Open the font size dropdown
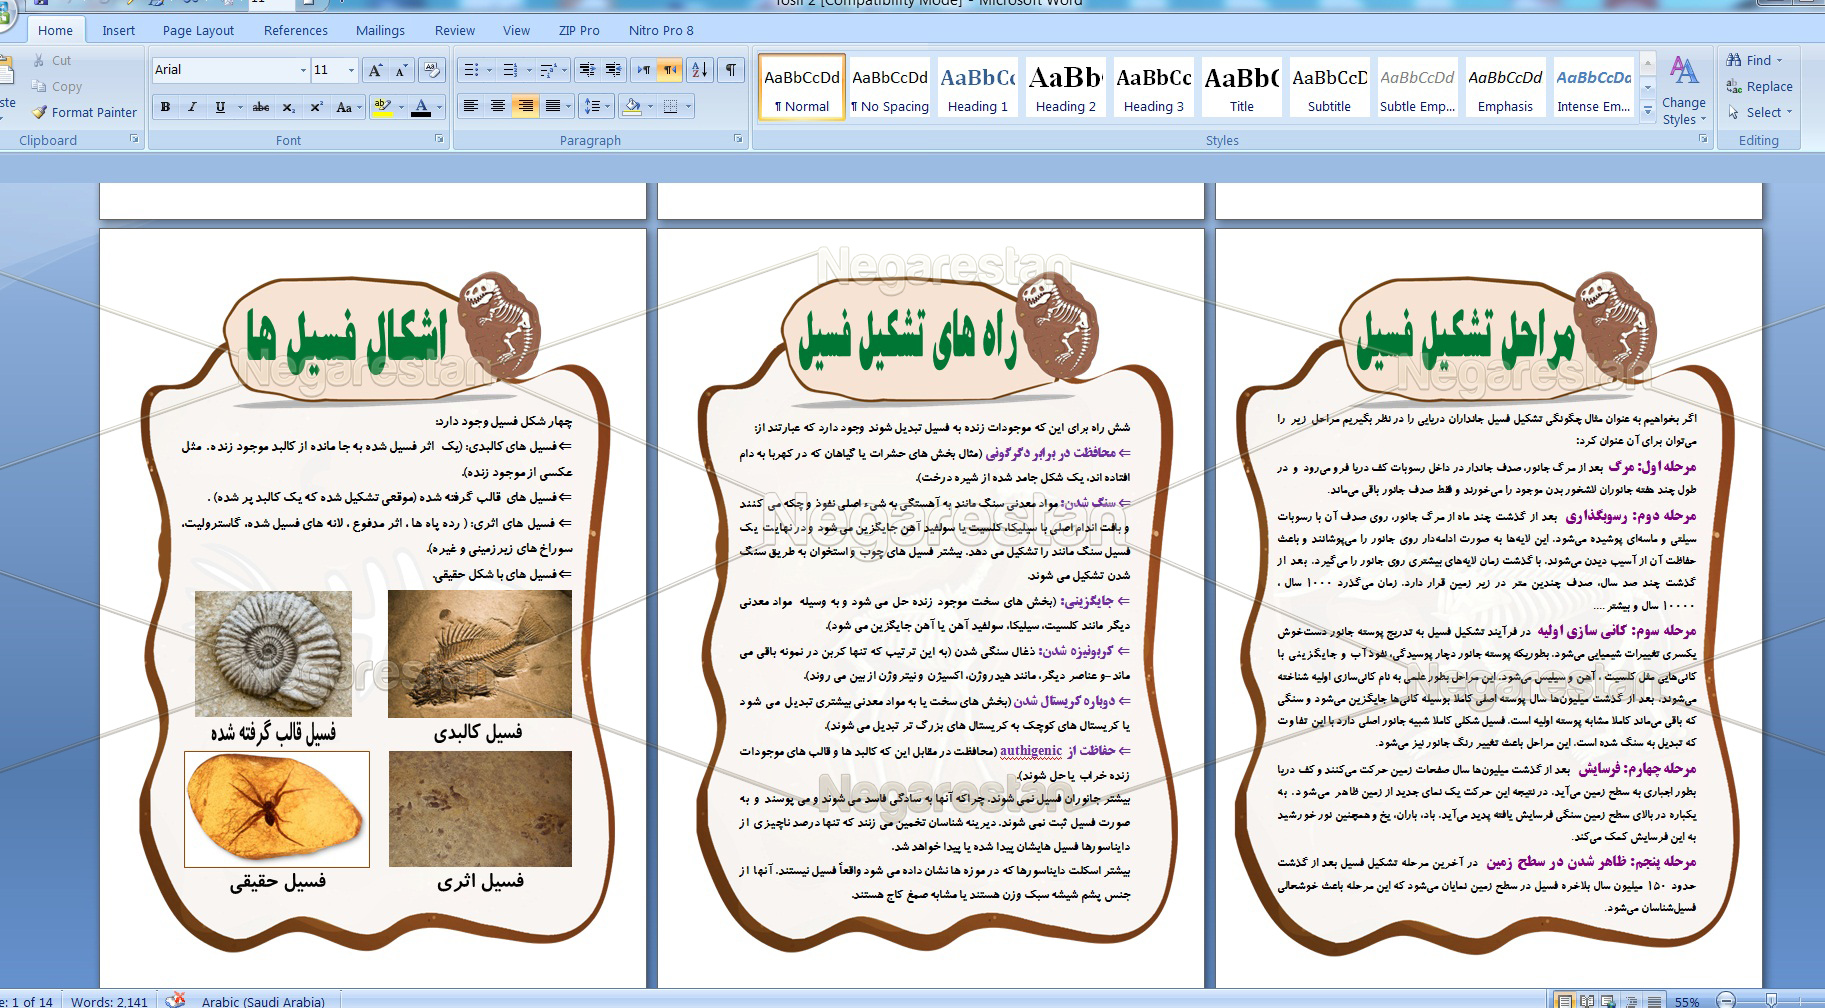Viewport: 1825px width, 1008px height. 351,70
